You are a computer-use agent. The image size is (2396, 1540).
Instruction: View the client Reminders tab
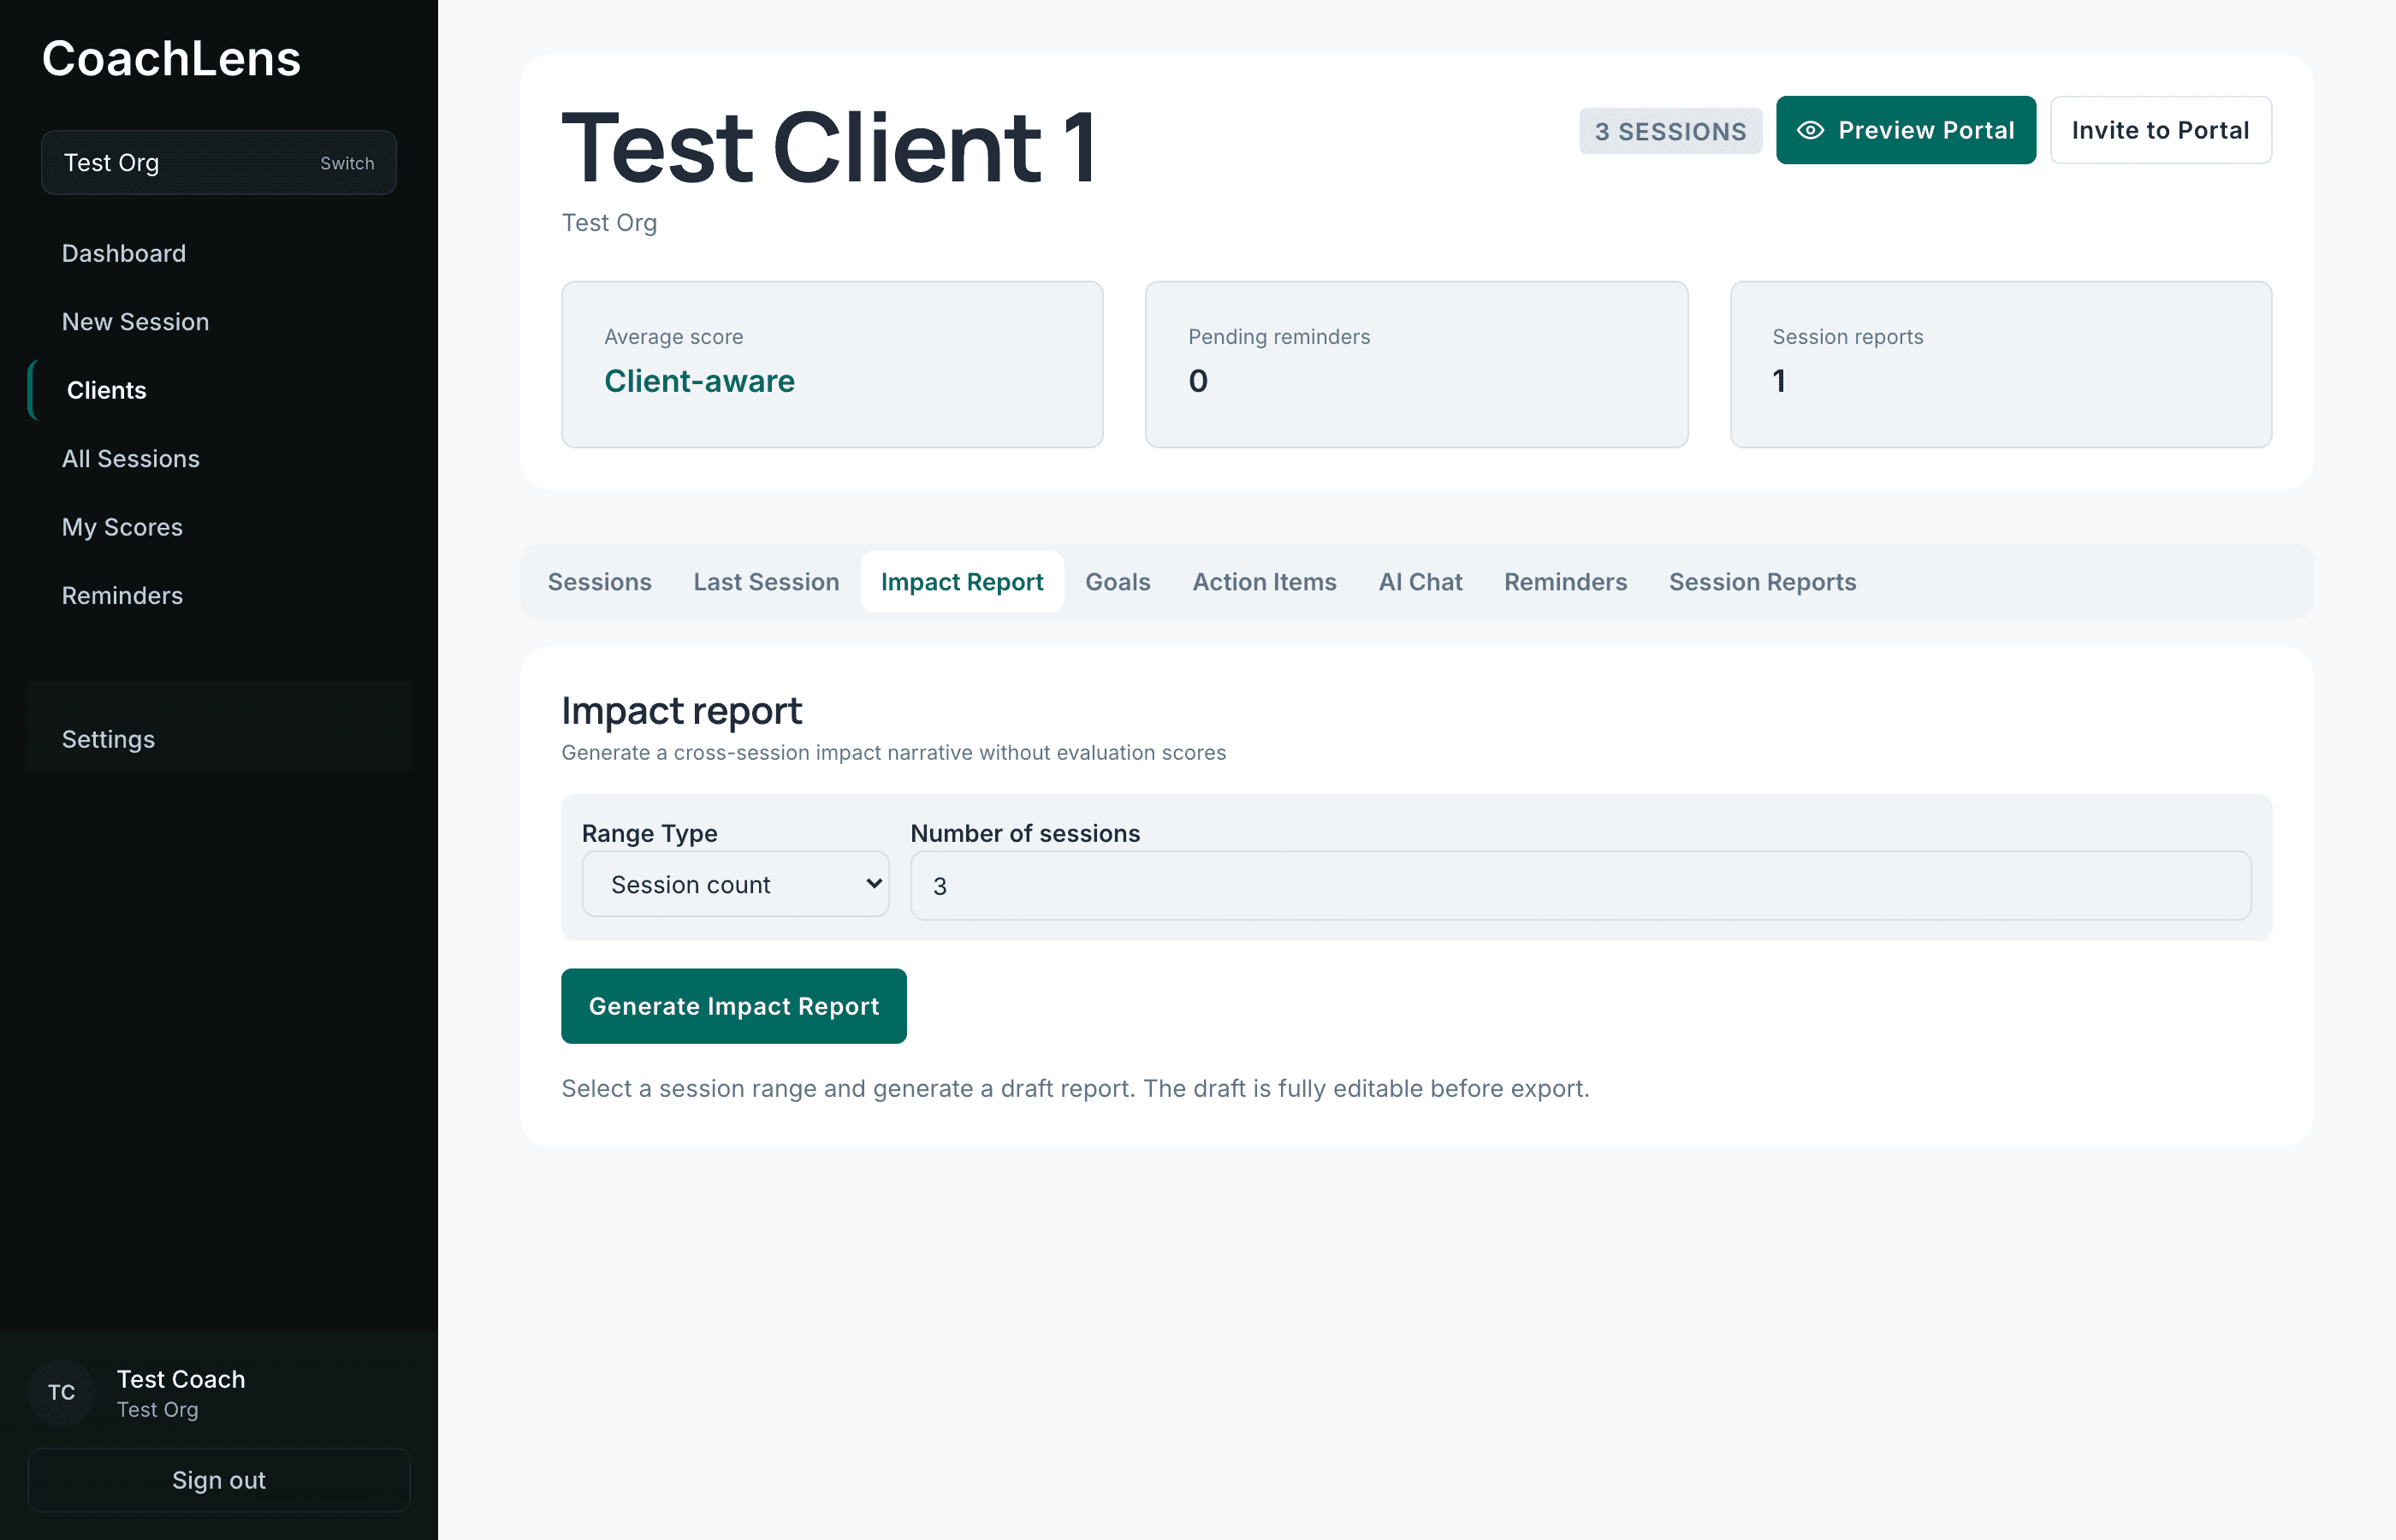coord(1565,582)
